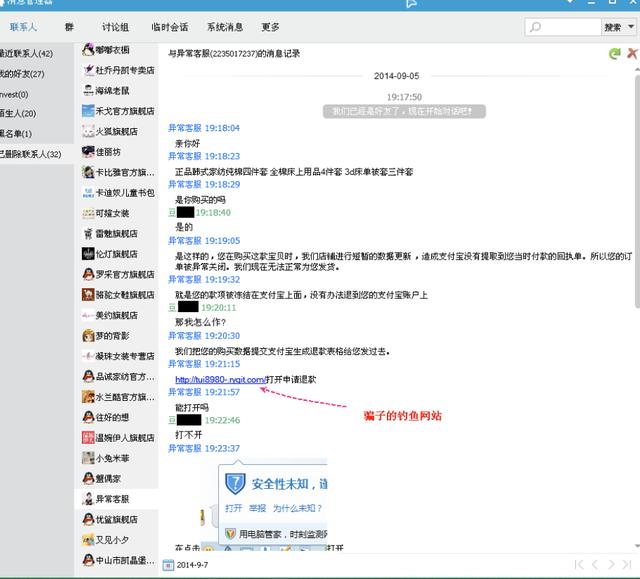Image resolution: width=640 pixels, height=579 pixels.
Task: Click avatar of 温婉伊人旗舰店
Action: (88, 438)
